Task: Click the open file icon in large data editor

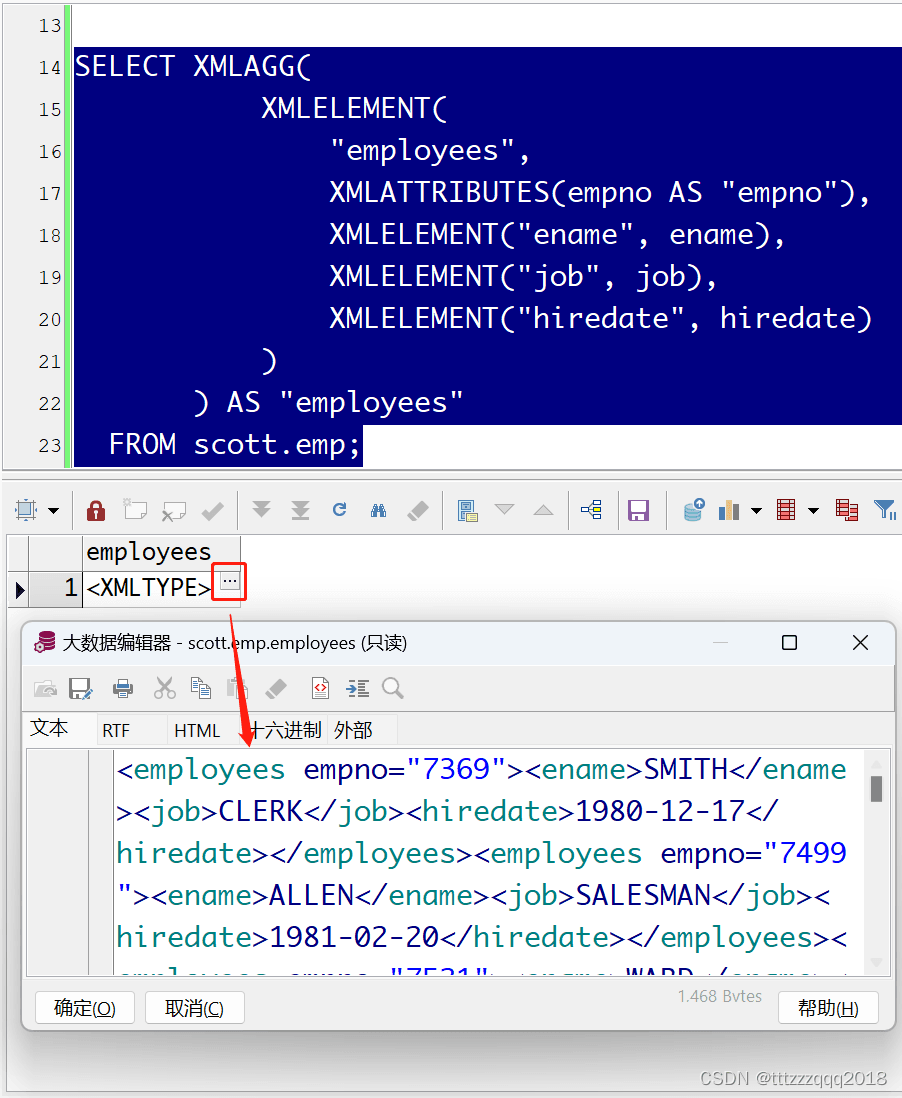Action: [46, 688]
